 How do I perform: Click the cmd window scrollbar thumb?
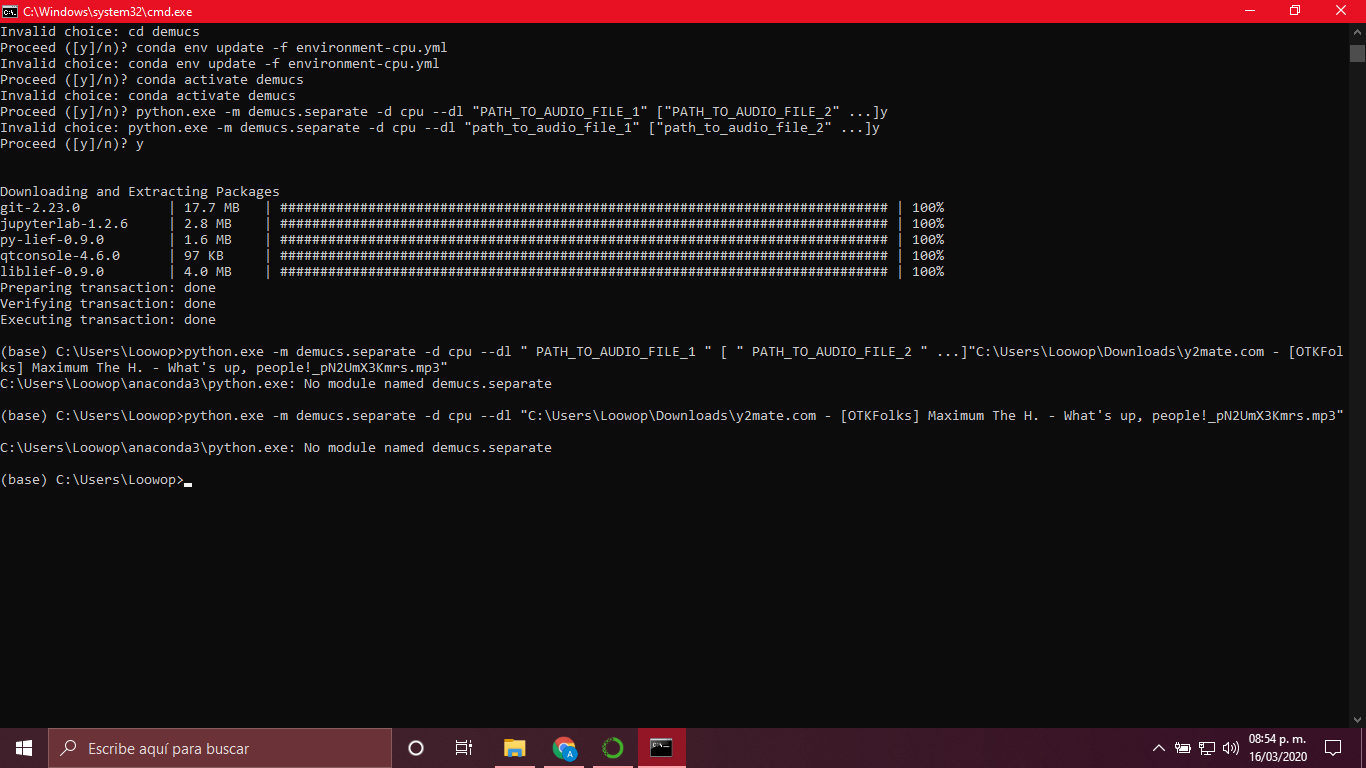[x=1357, y=53]
